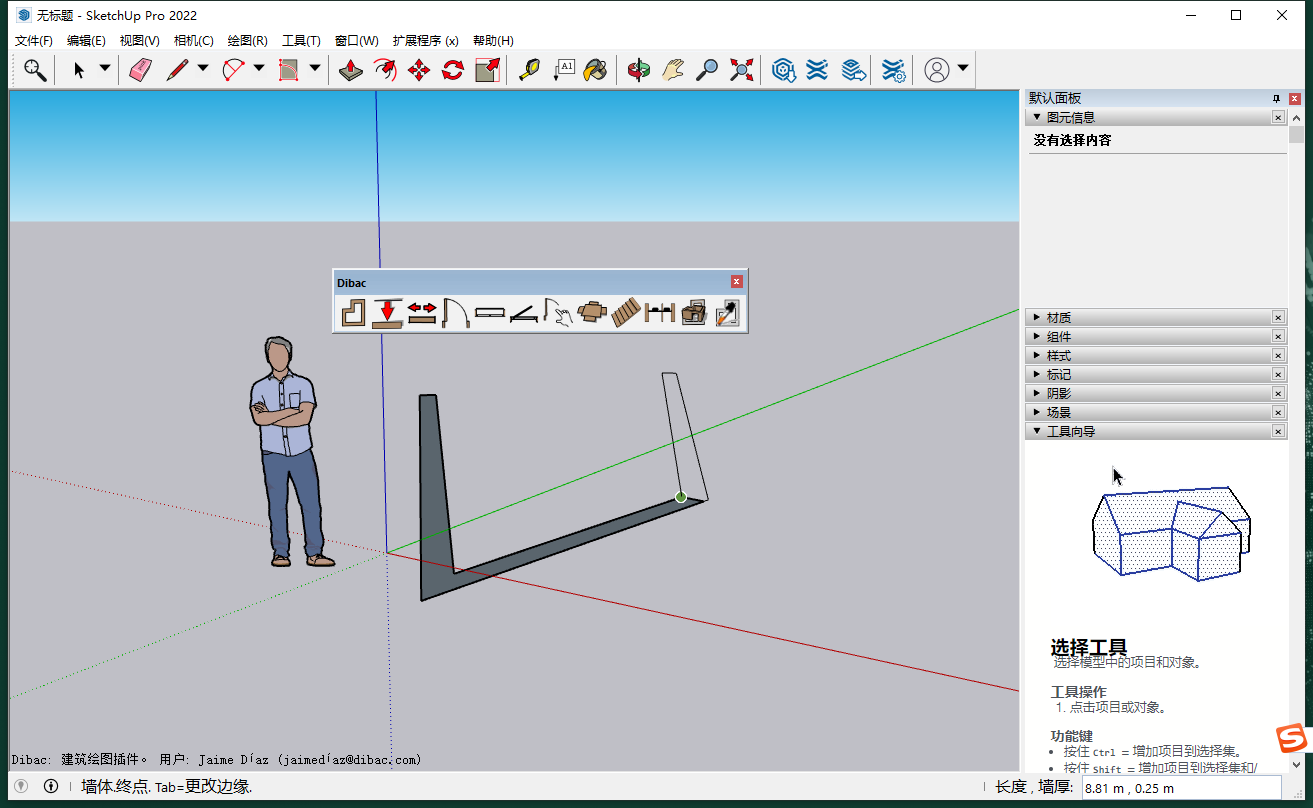Click Dibac Convert to 3D icon
This screenshot has height=808, width=1313.
coord(694,314)
